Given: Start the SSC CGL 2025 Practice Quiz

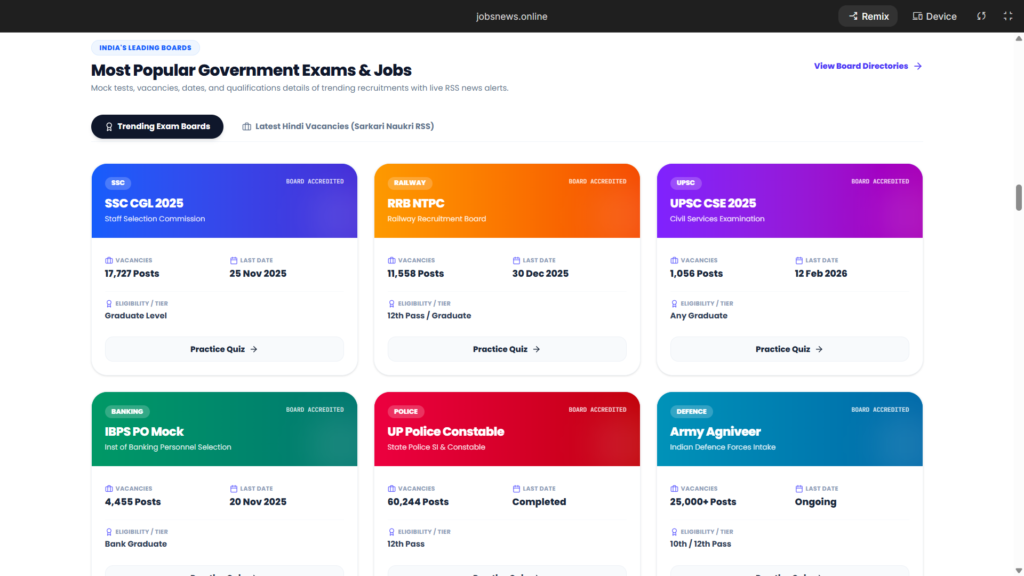Looking at the screenshot, I should tap(224, 349).
